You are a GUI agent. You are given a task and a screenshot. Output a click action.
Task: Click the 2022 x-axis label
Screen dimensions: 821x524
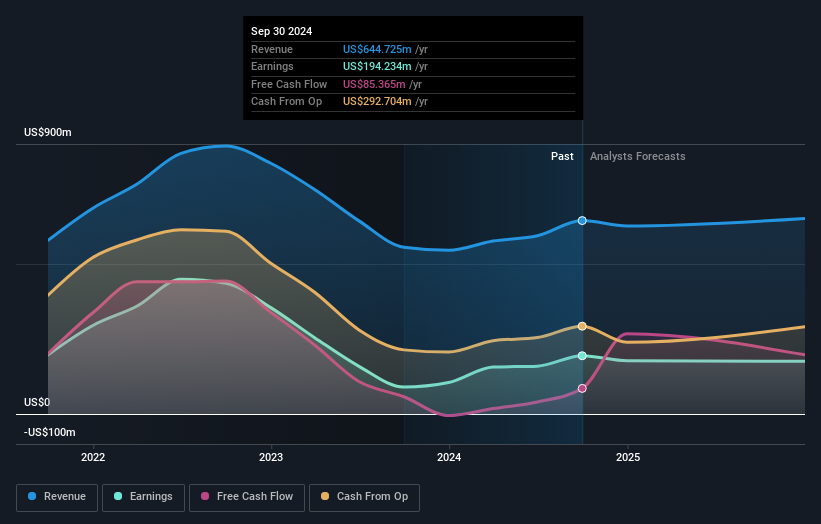(x=93, y=458)
